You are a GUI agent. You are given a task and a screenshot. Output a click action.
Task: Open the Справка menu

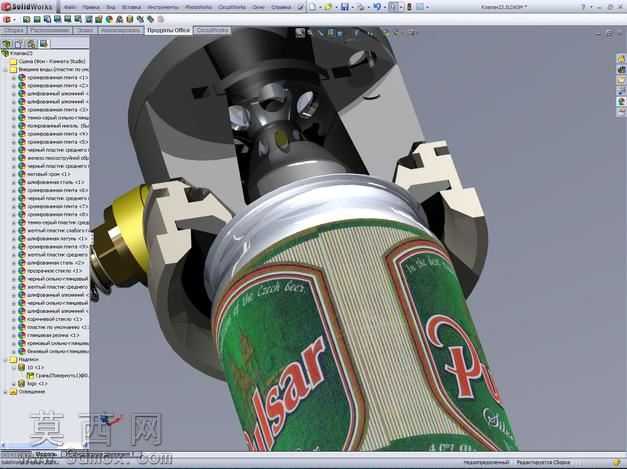[281, 7]
